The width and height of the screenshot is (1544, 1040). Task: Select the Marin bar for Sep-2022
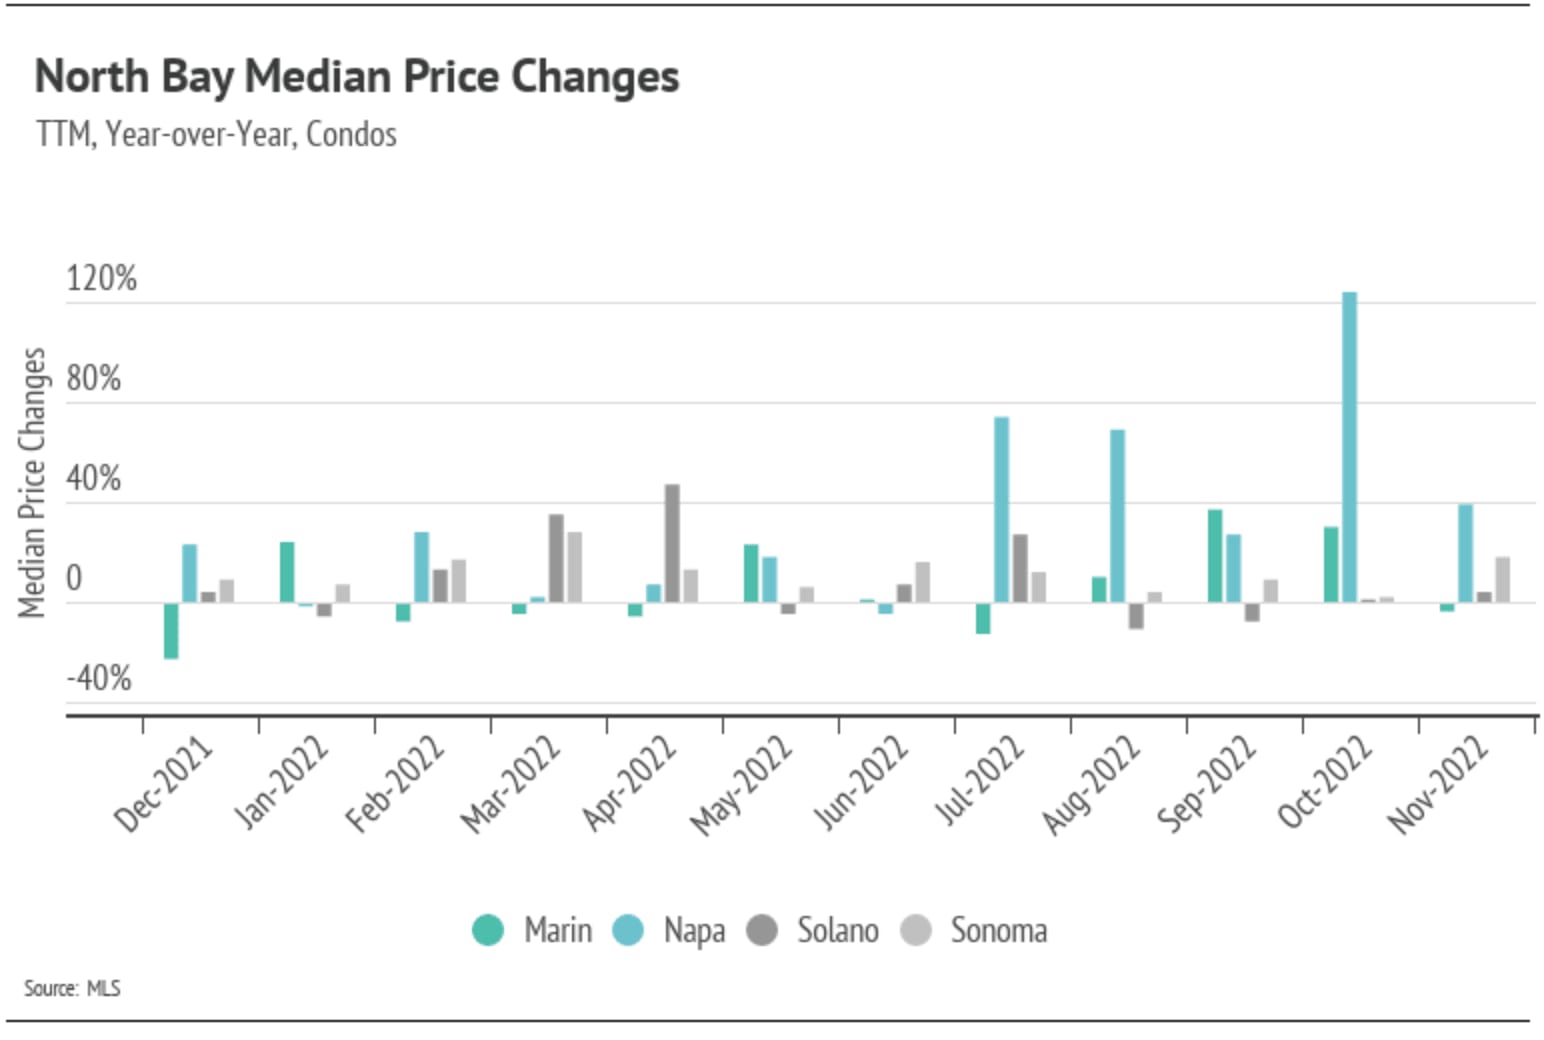coord(1215,556)
